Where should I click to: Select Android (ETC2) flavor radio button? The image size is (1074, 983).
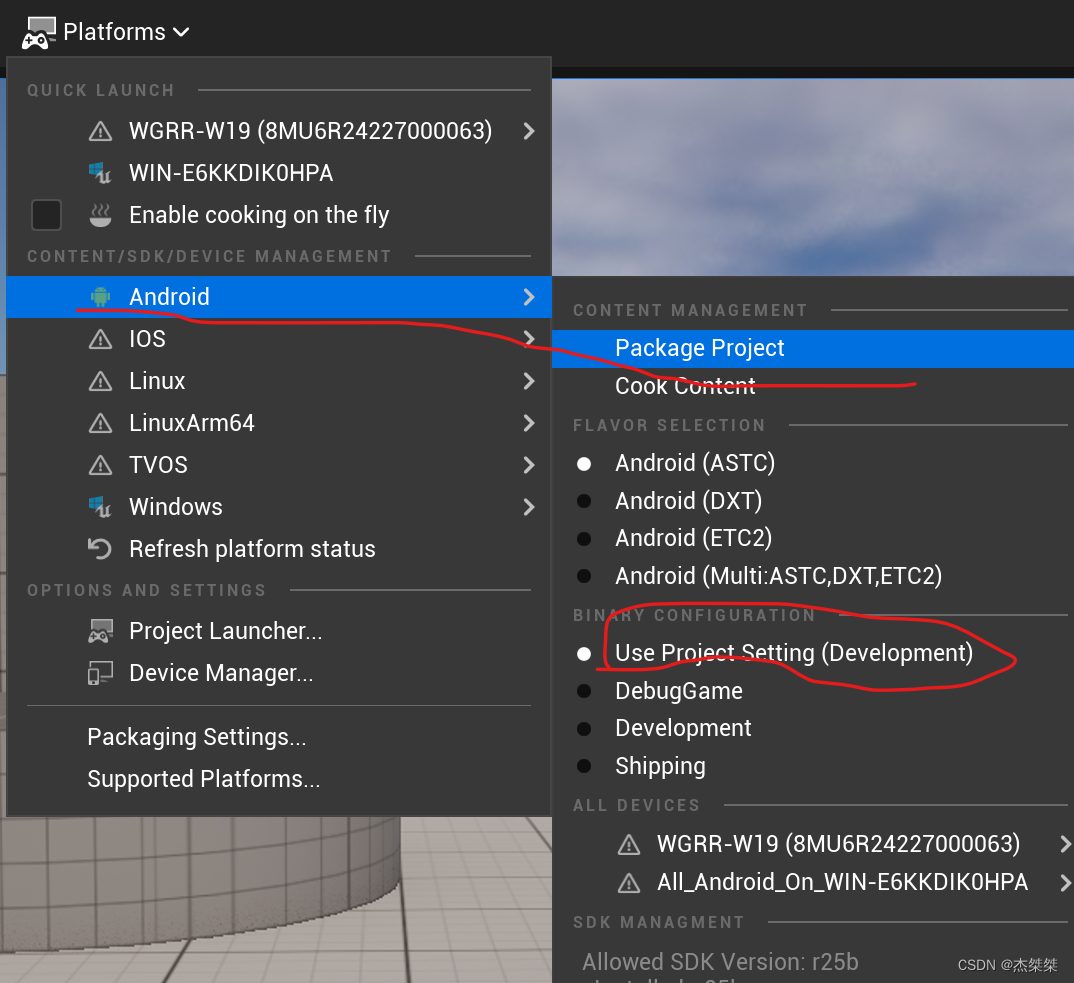(584, 538)
